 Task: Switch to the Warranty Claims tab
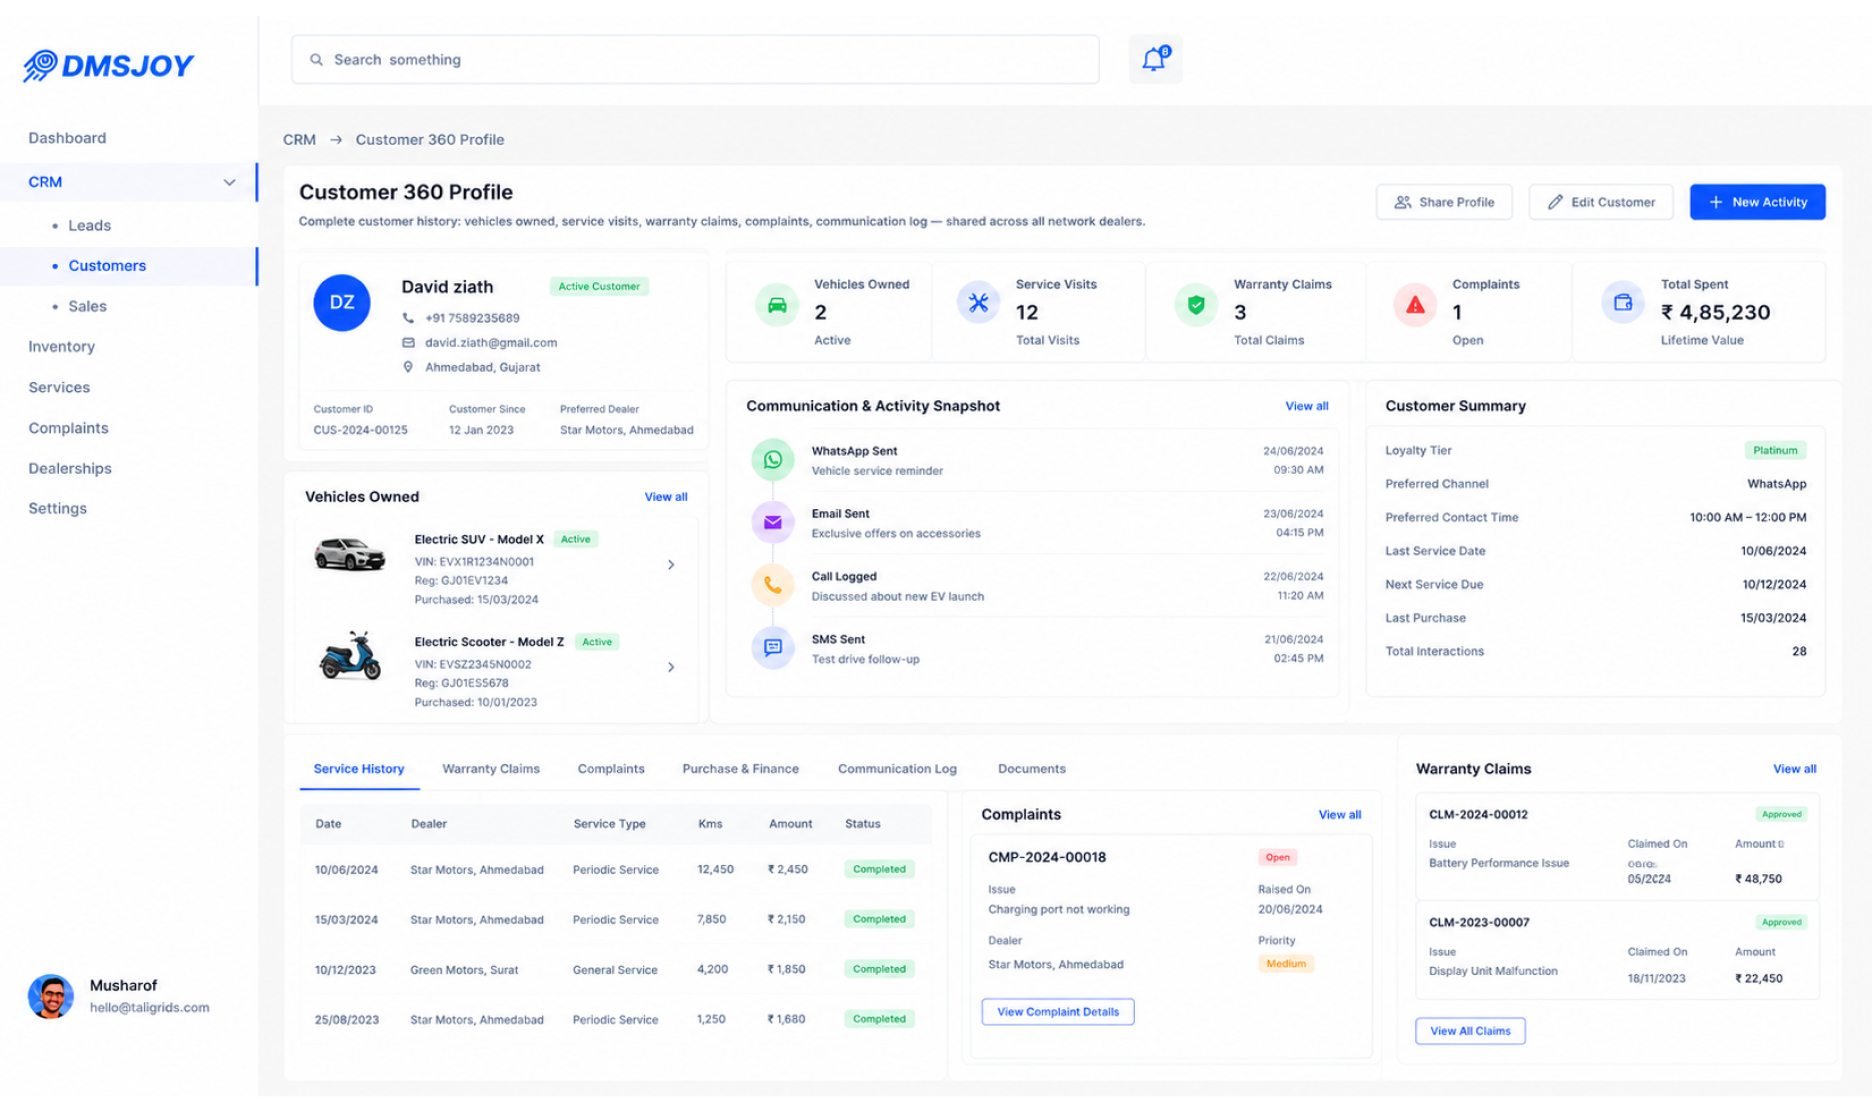tap(491, 769)
